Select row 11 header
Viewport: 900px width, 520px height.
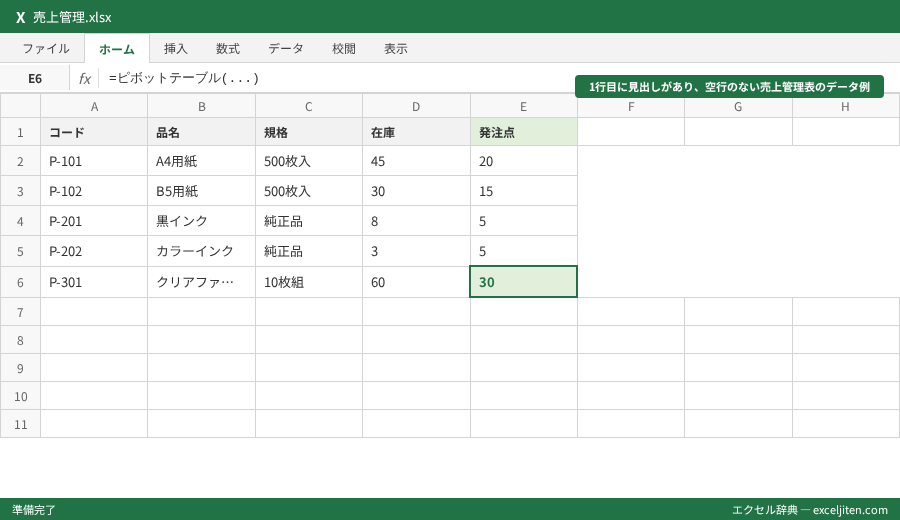pos(20,424)
